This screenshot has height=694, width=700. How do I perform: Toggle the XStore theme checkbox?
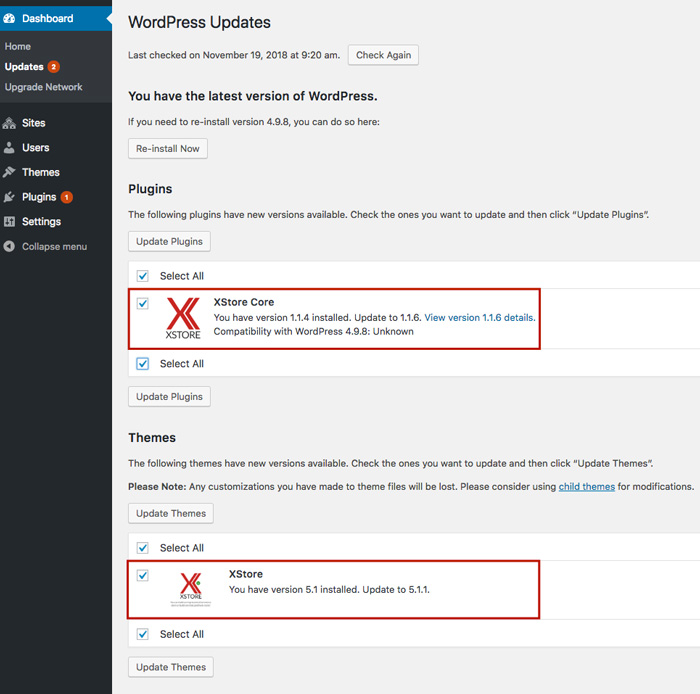tap(142, 575)
